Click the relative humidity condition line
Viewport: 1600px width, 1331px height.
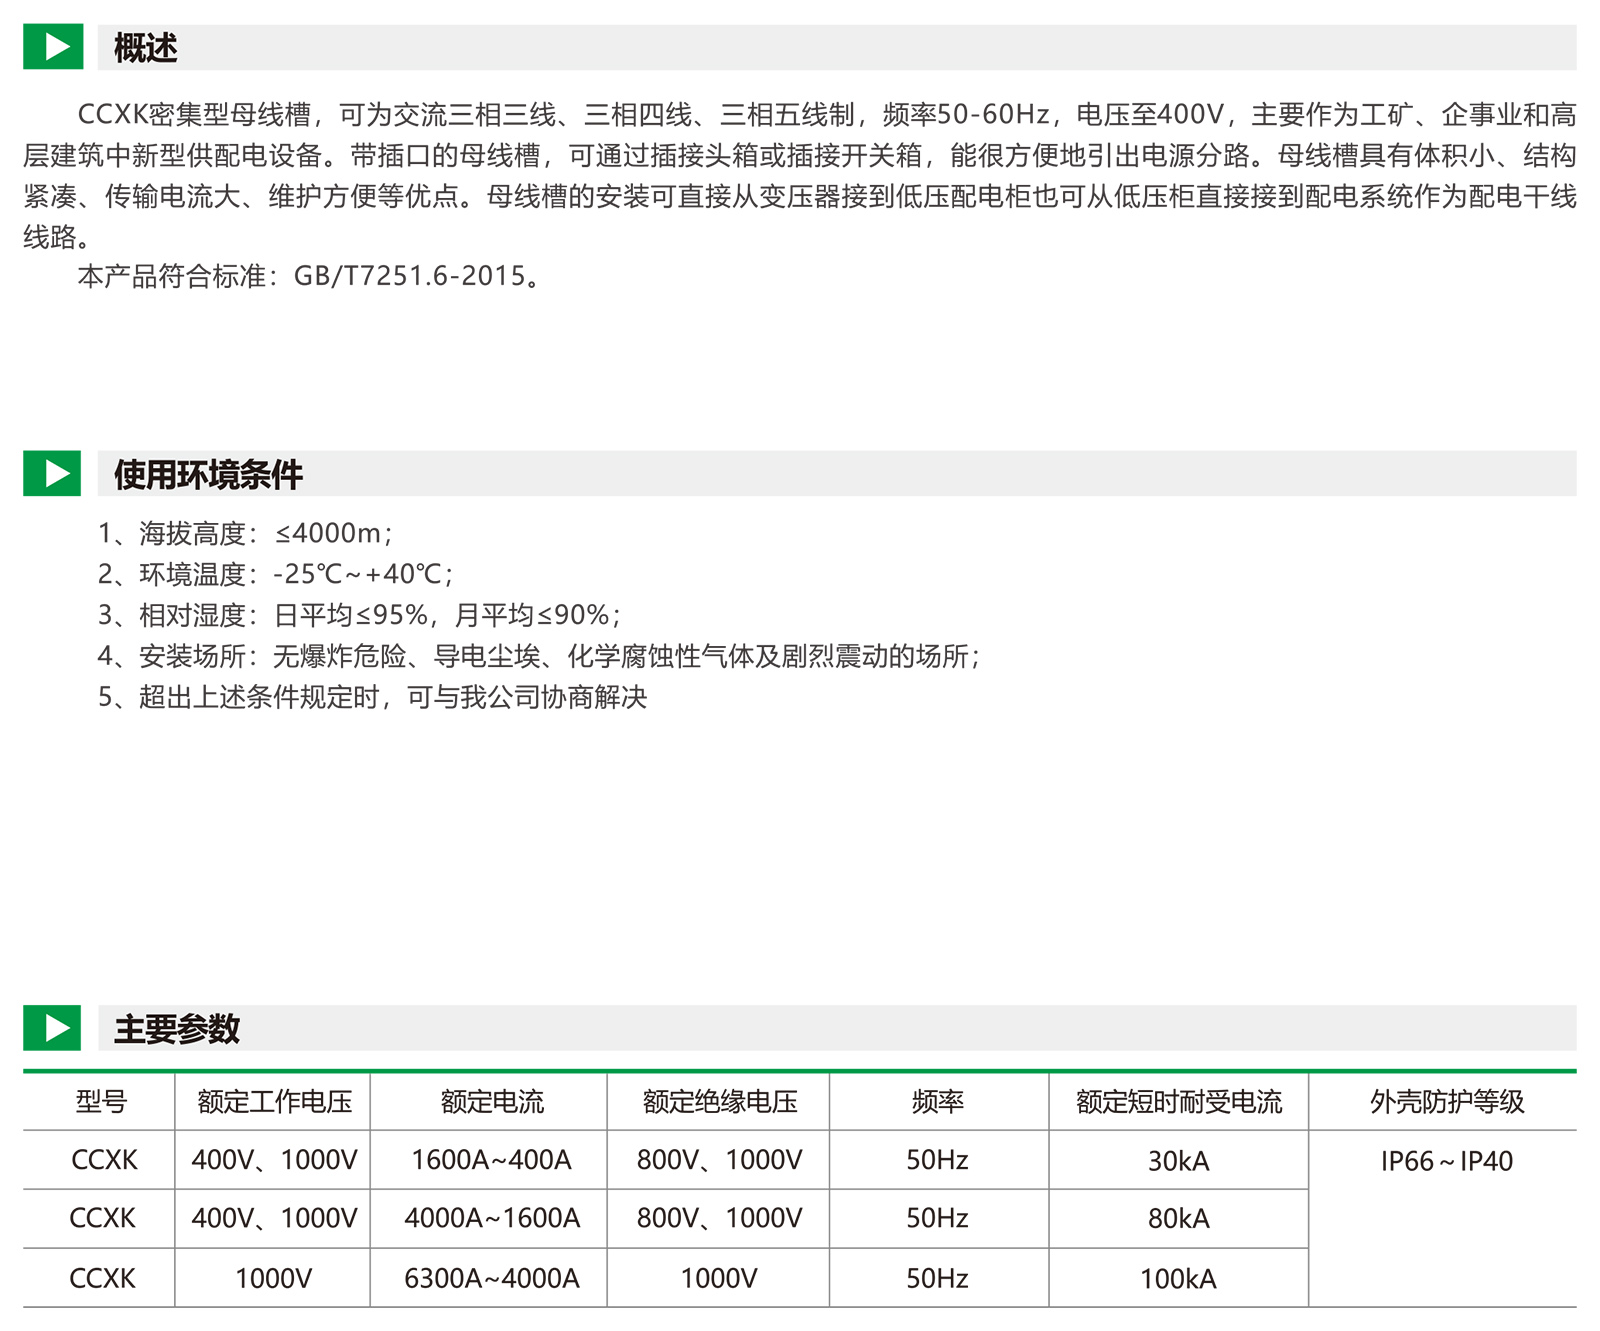[x=359, y=615]
